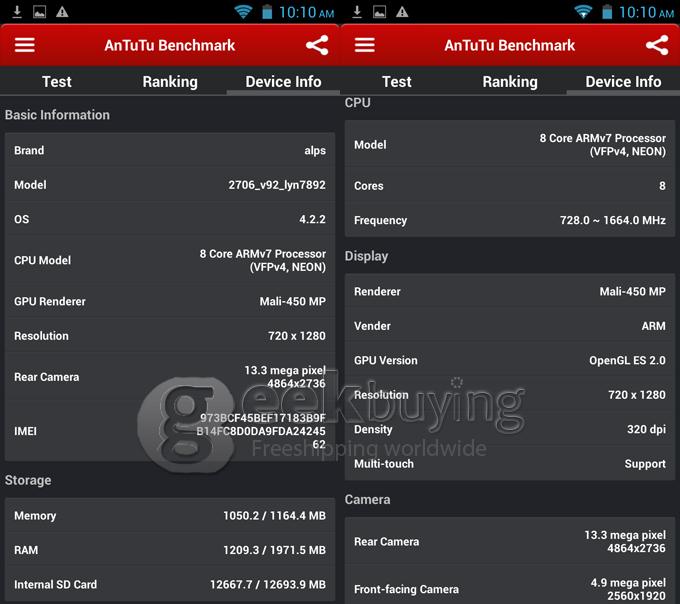Open hamburger menu in right AnTuTu screen

(365, 45)
